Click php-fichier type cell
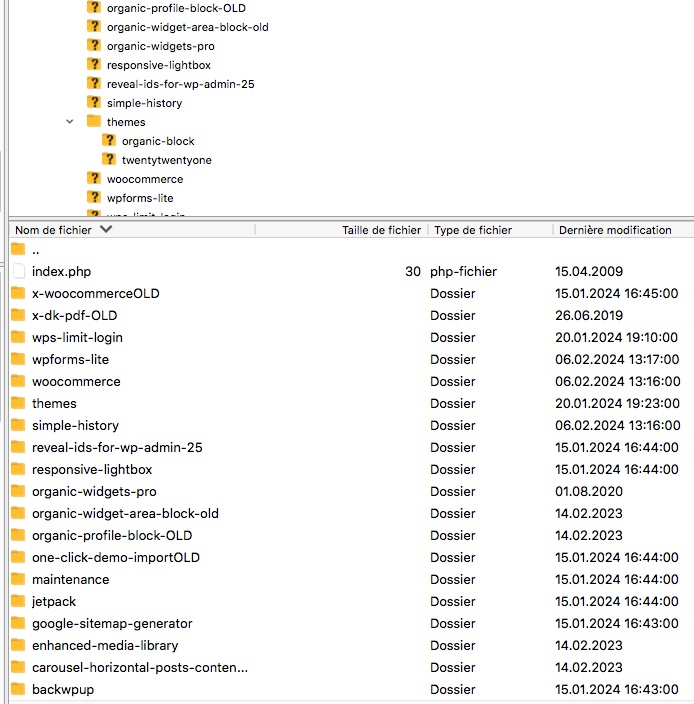The height and width of the screenshot is (704, 694). (463, 272)
